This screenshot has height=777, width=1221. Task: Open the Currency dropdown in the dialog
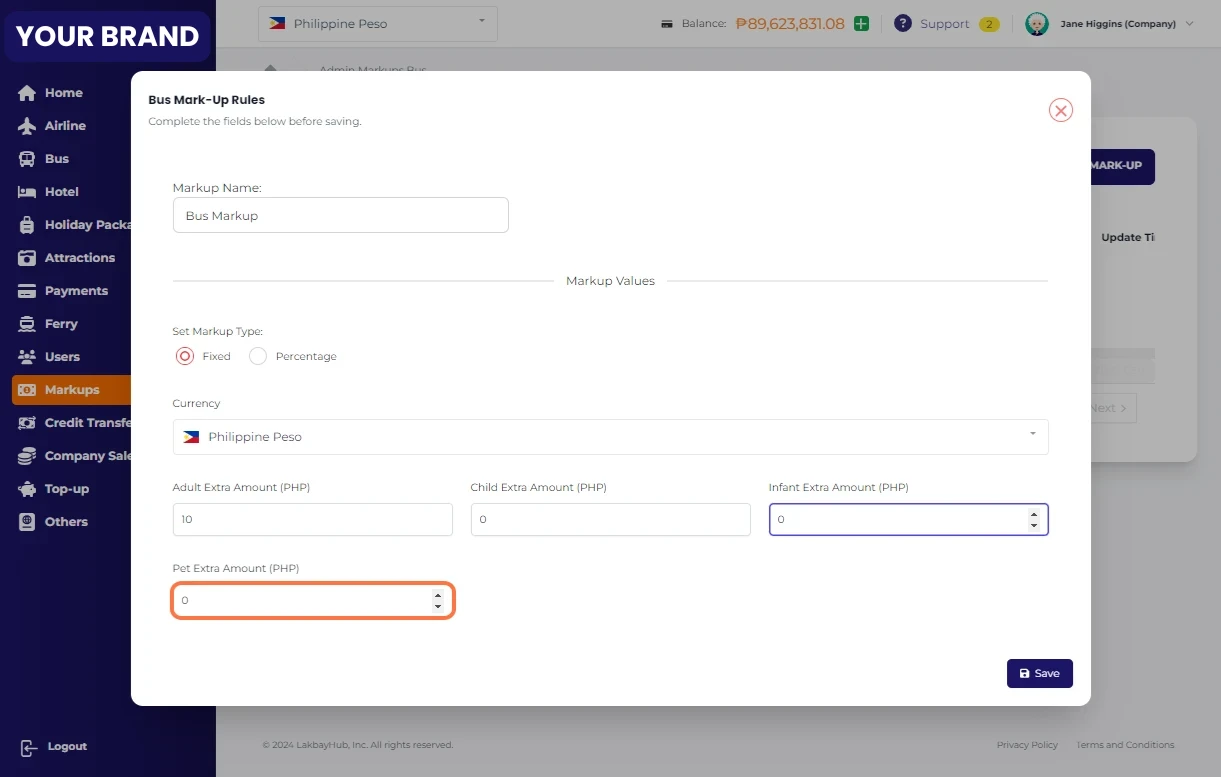tap(610, 437)
